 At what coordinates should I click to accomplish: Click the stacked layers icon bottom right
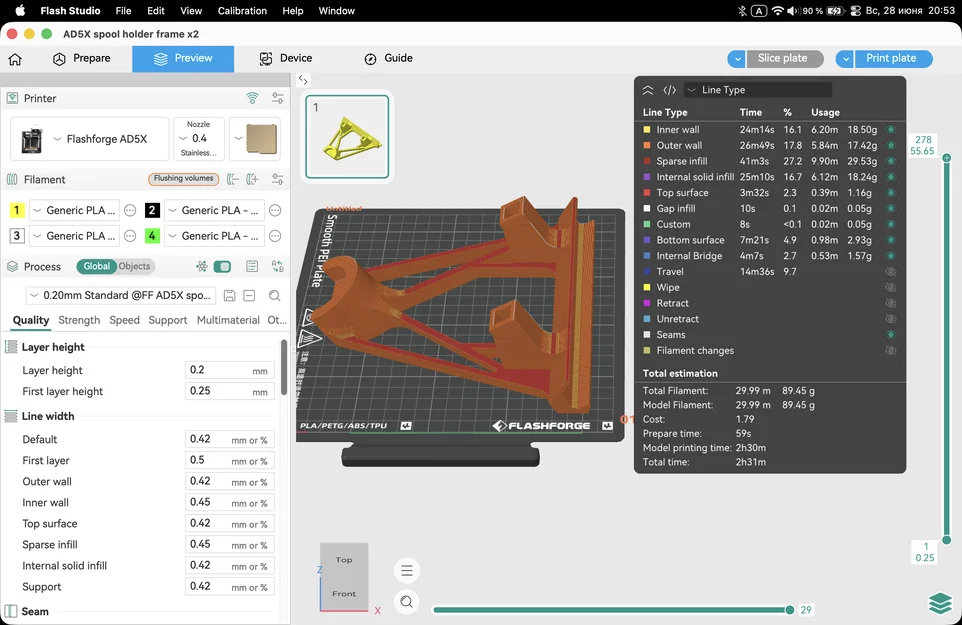[x=940, y=603]
